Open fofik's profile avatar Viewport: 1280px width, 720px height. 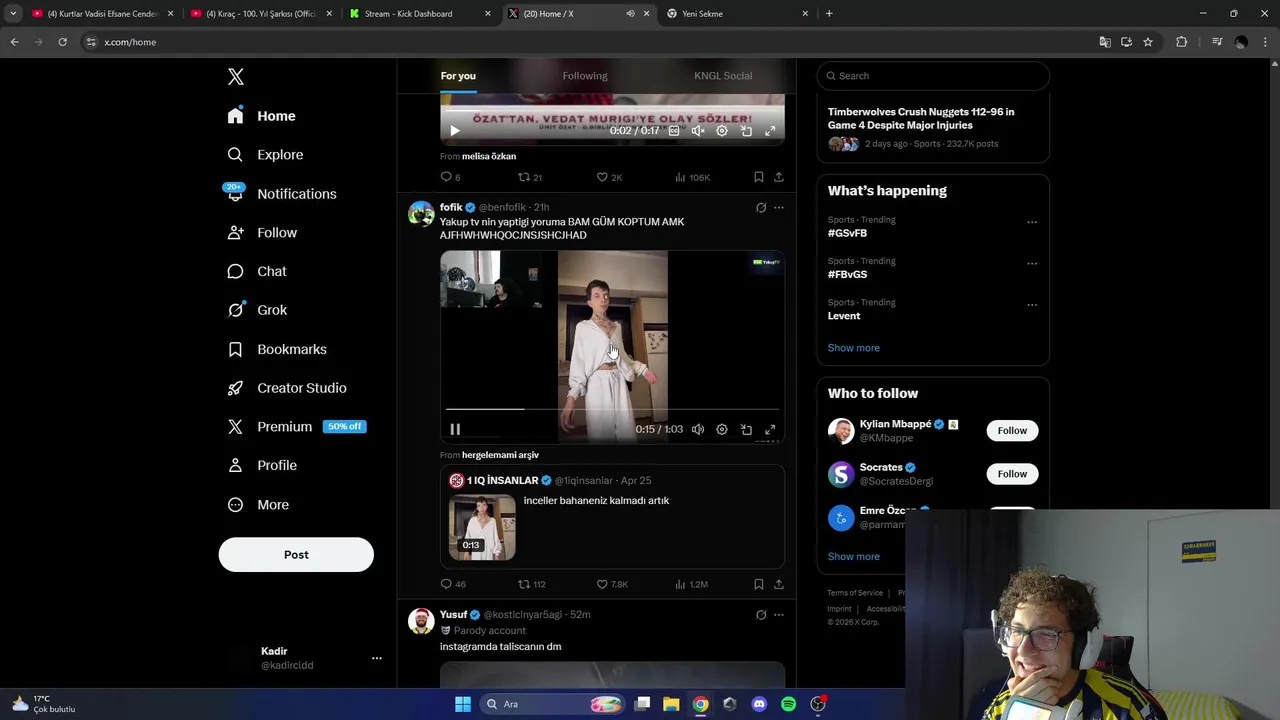pos(421,214)
